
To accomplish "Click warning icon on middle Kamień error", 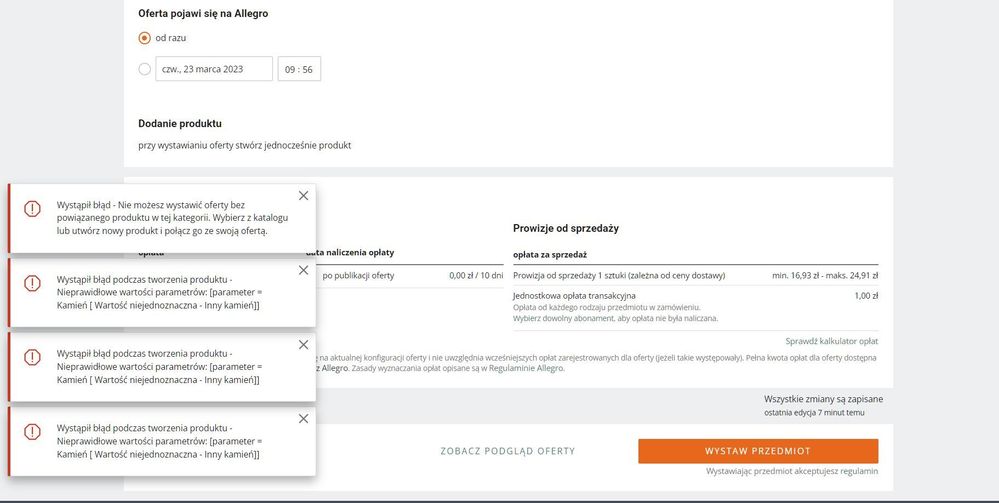I will (x=32, y=358).
